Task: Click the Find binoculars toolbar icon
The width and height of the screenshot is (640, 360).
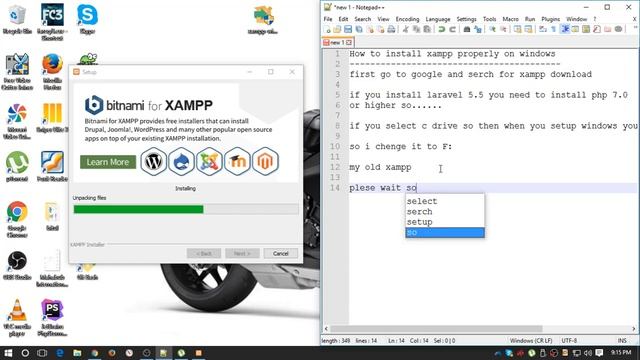Action: 466,29
